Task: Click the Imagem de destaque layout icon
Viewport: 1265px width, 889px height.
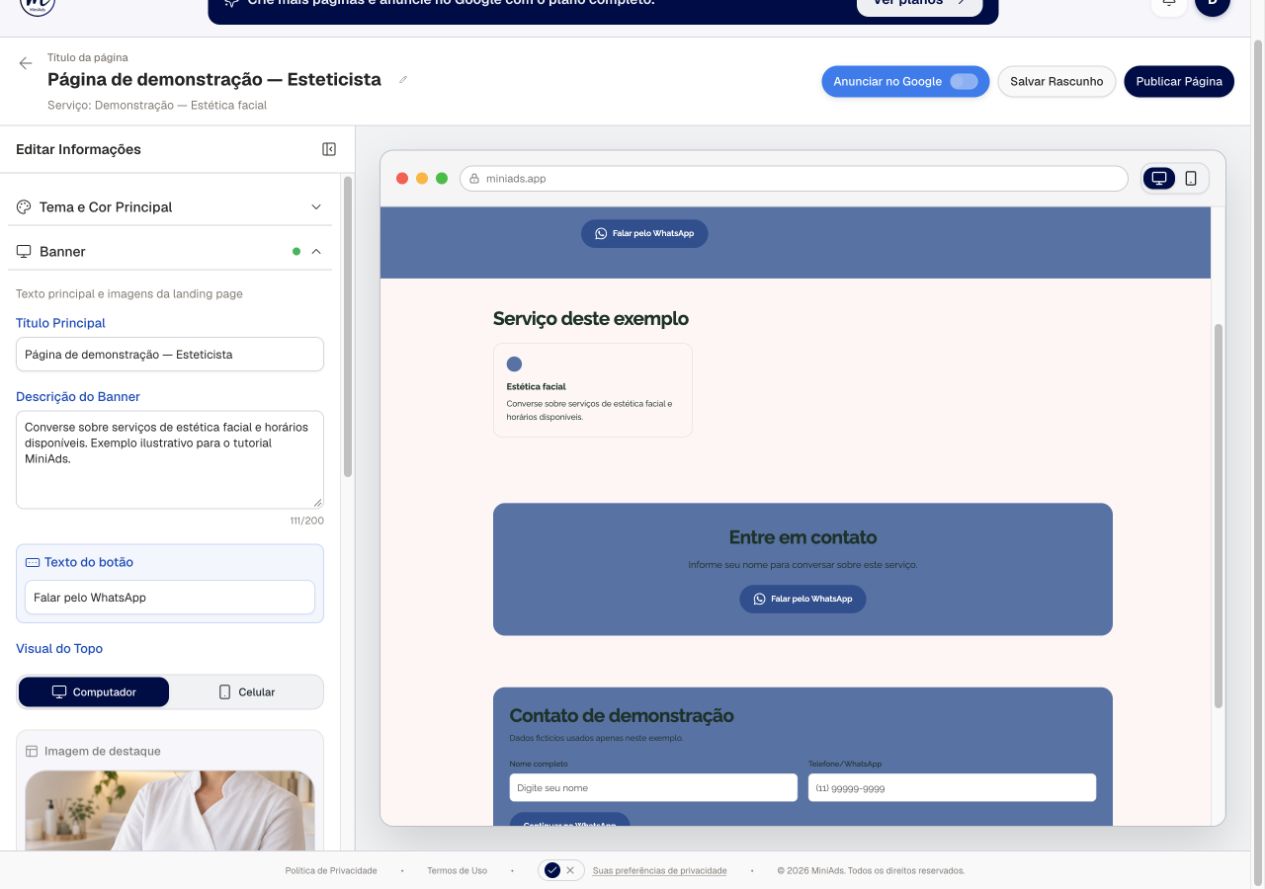Action: [32, 751]
